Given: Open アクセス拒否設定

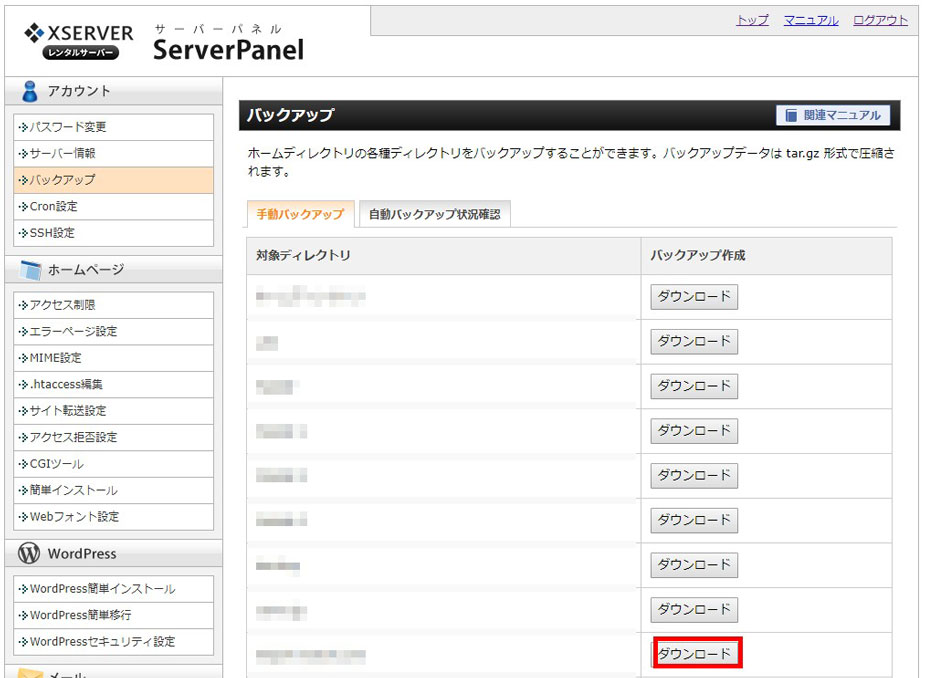Looking at the screenshot, I should [x=113, y=437].
